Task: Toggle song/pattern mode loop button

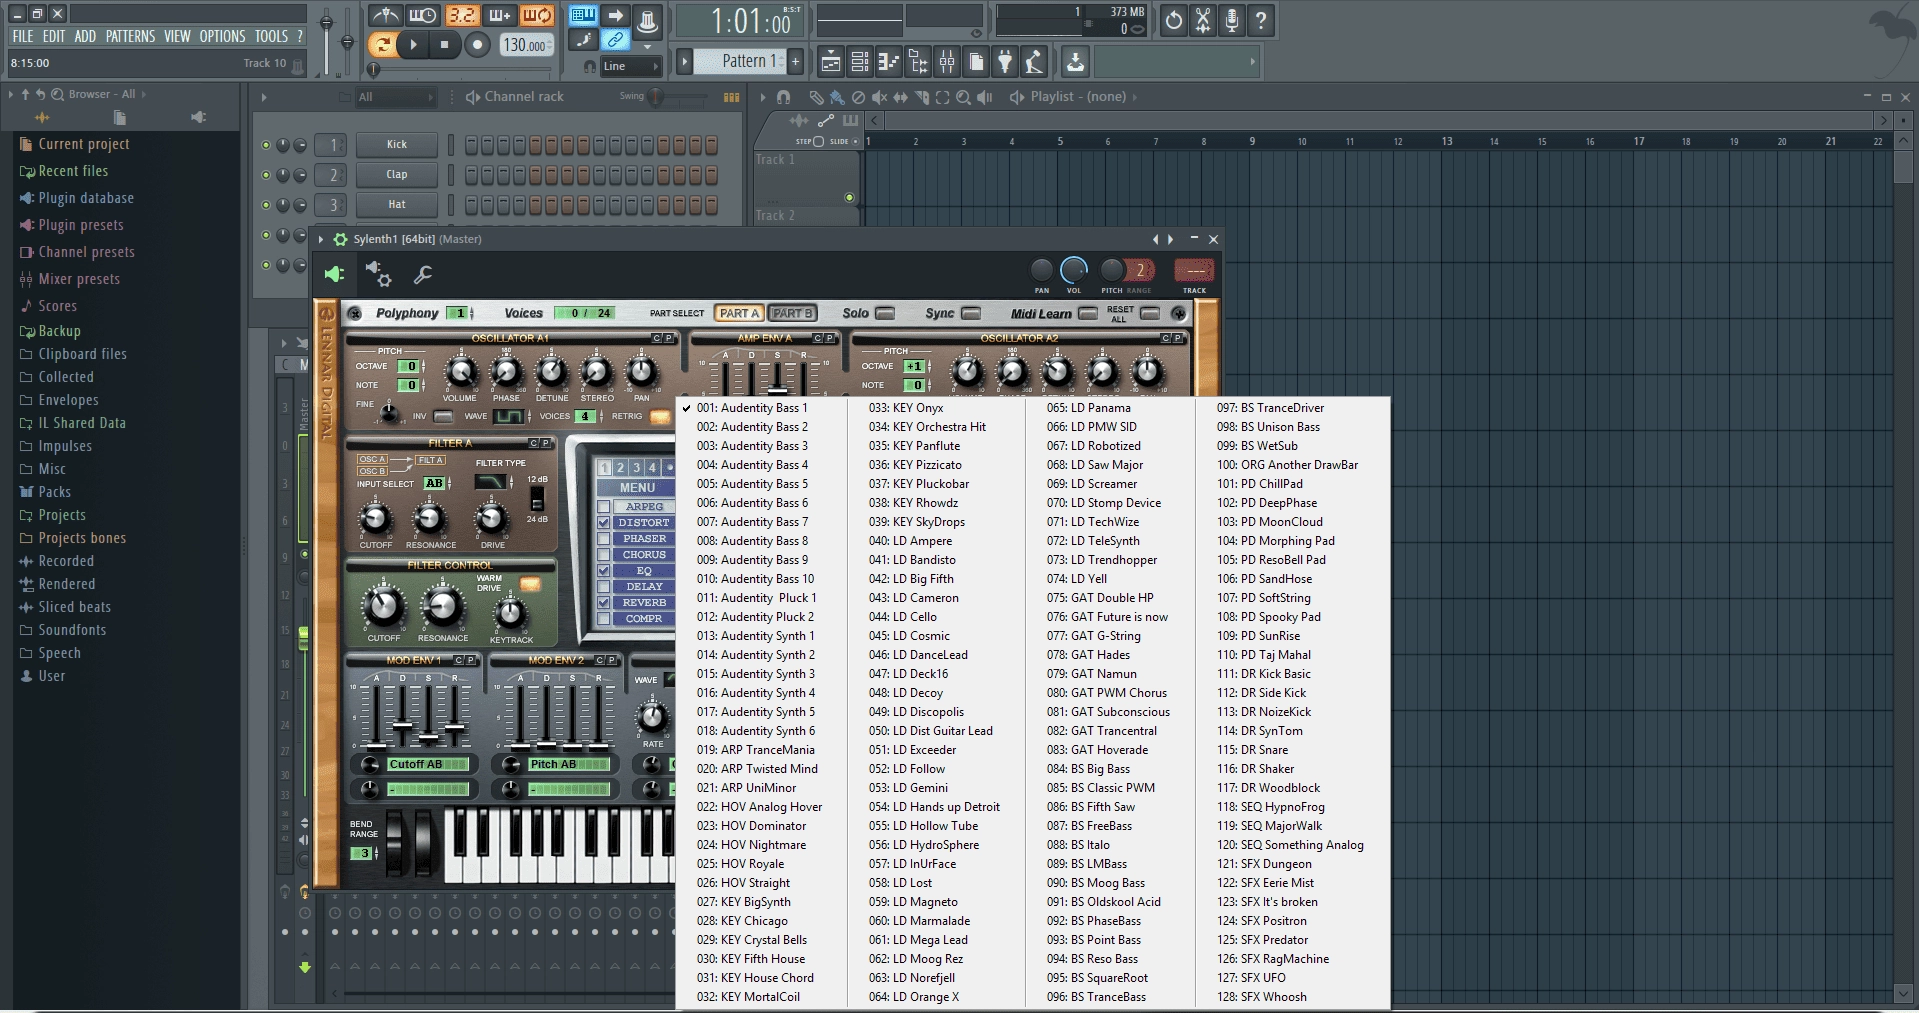Action: coord(381,44)
